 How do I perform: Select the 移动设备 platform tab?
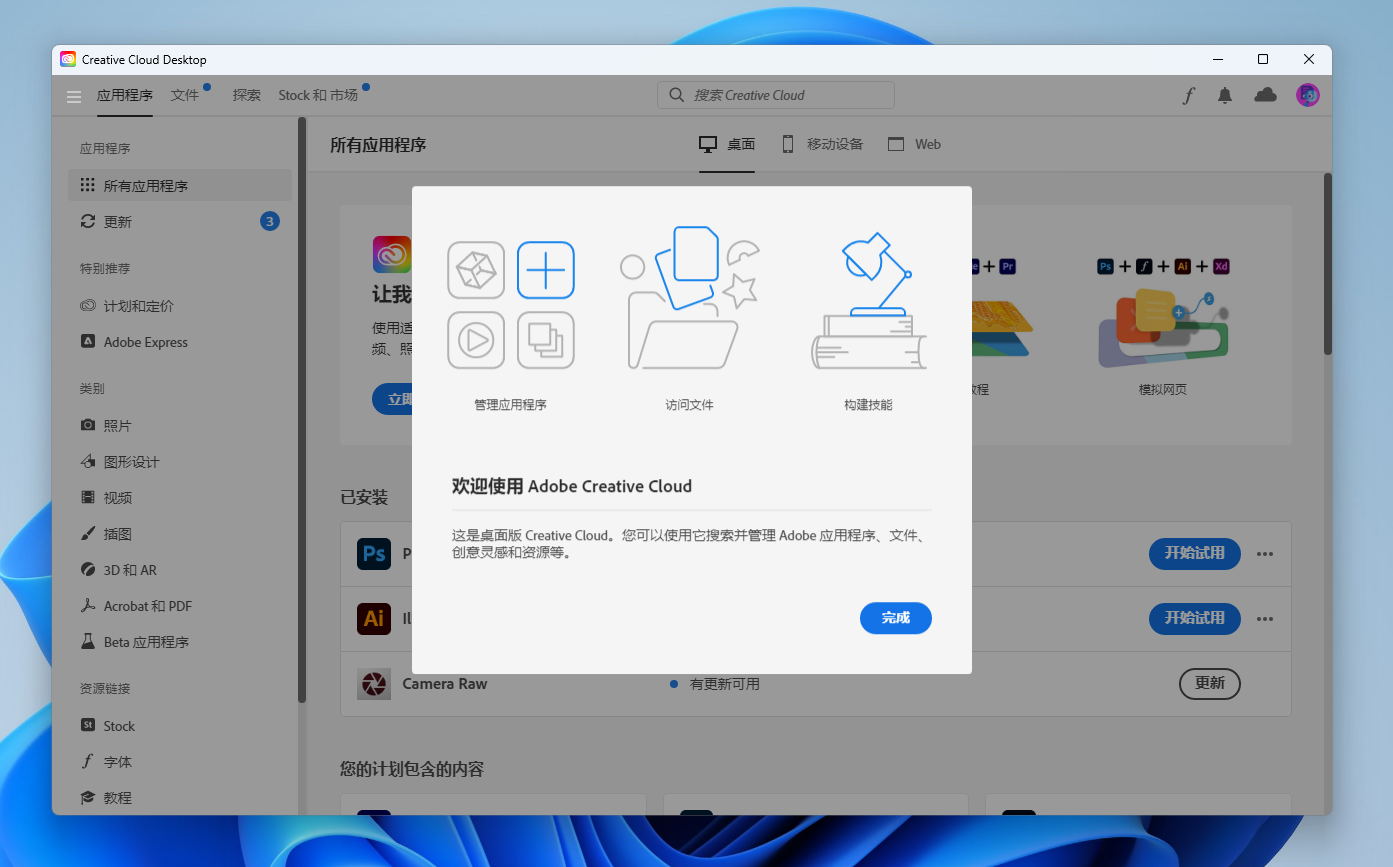tap(821, 144)
